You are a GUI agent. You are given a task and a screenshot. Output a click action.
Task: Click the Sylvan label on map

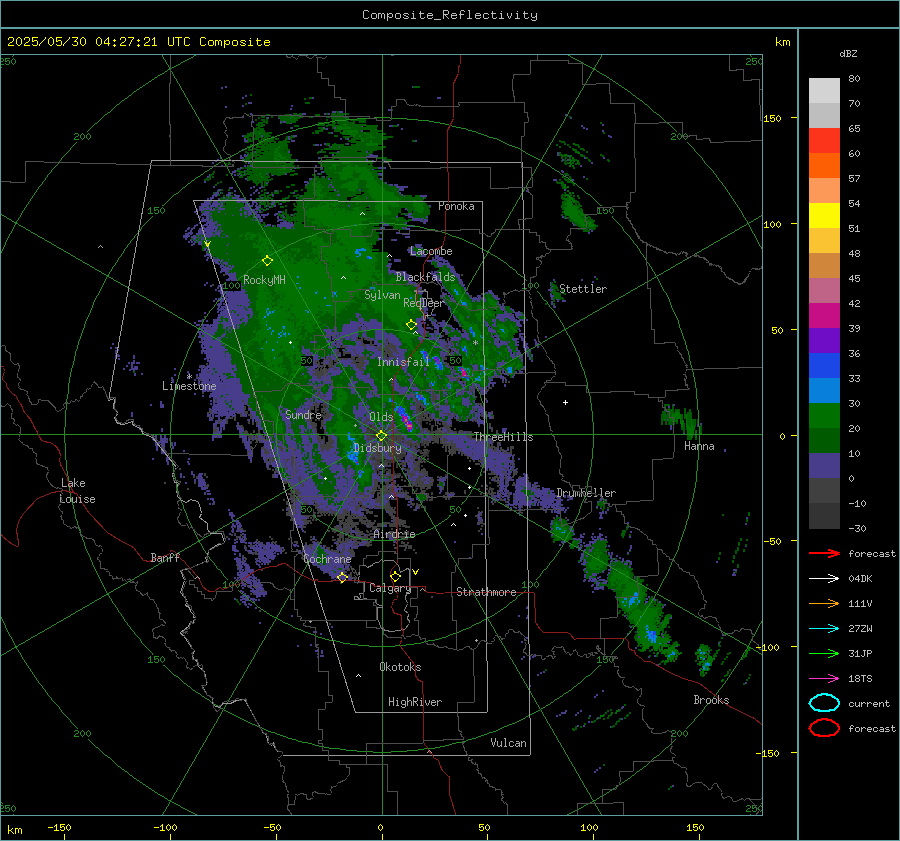[x=382, y=295]
